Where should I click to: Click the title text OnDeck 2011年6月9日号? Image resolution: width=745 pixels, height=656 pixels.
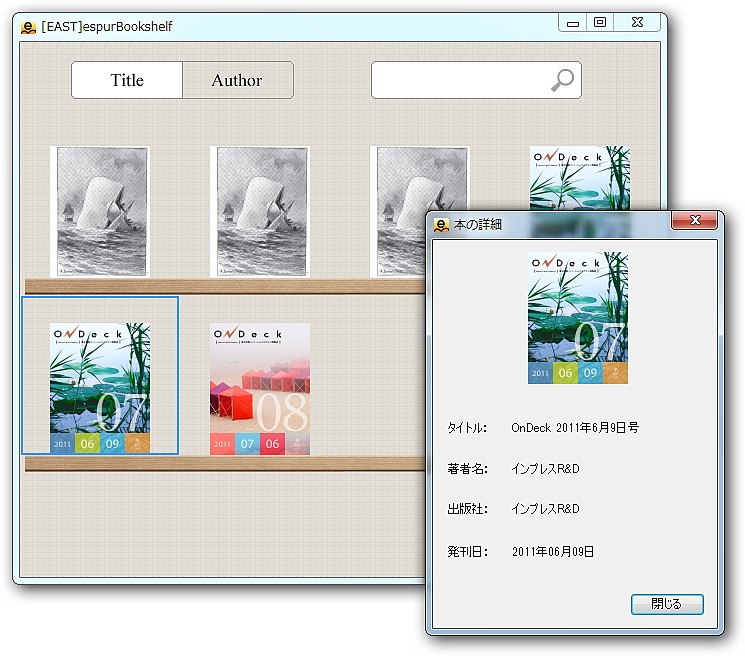(x=575, y=428)
